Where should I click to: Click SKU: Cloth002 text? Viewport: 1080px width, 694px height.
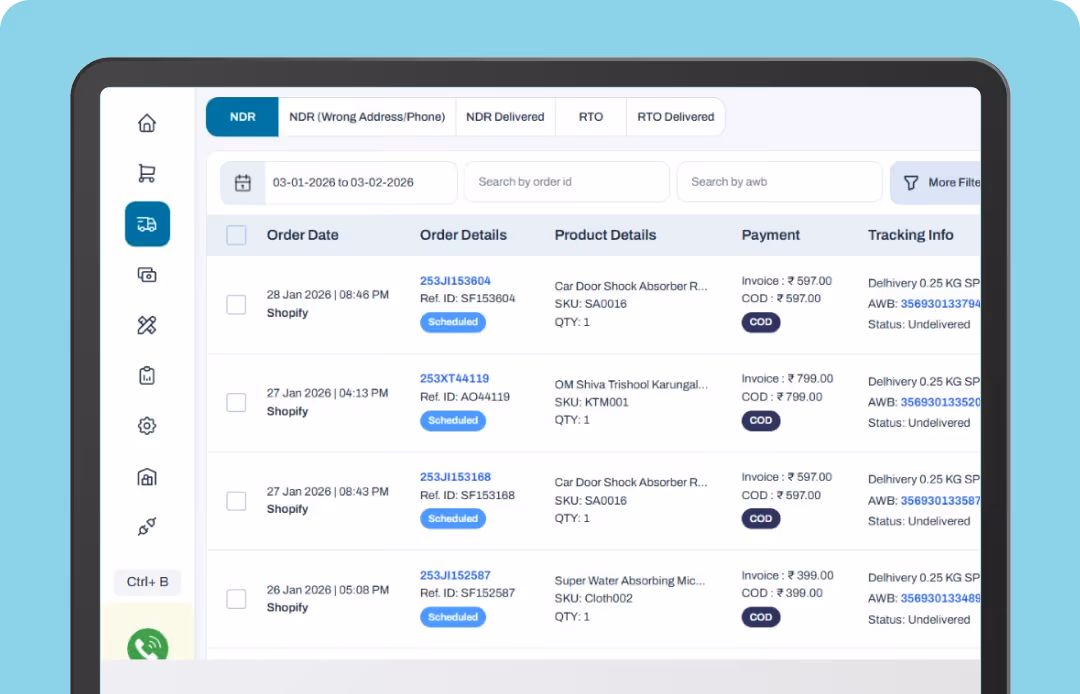(x=593, y=599)
